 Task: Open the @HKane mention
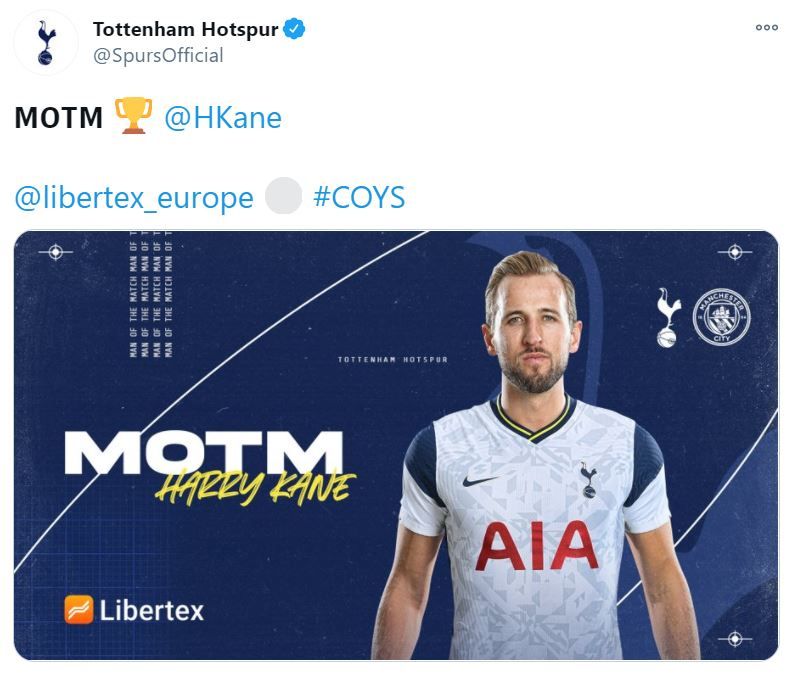(x=223, y=118)
